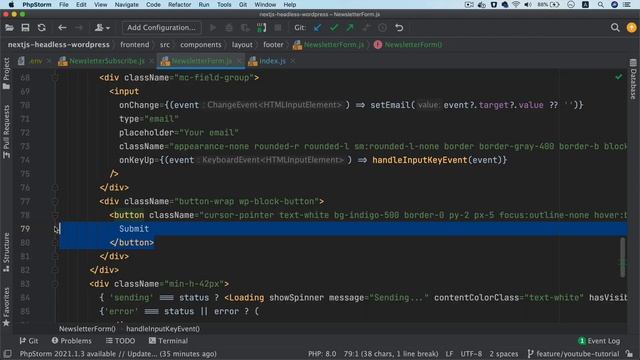
Task: Click Git Push green arrow
Action: [x=350, y=28]
